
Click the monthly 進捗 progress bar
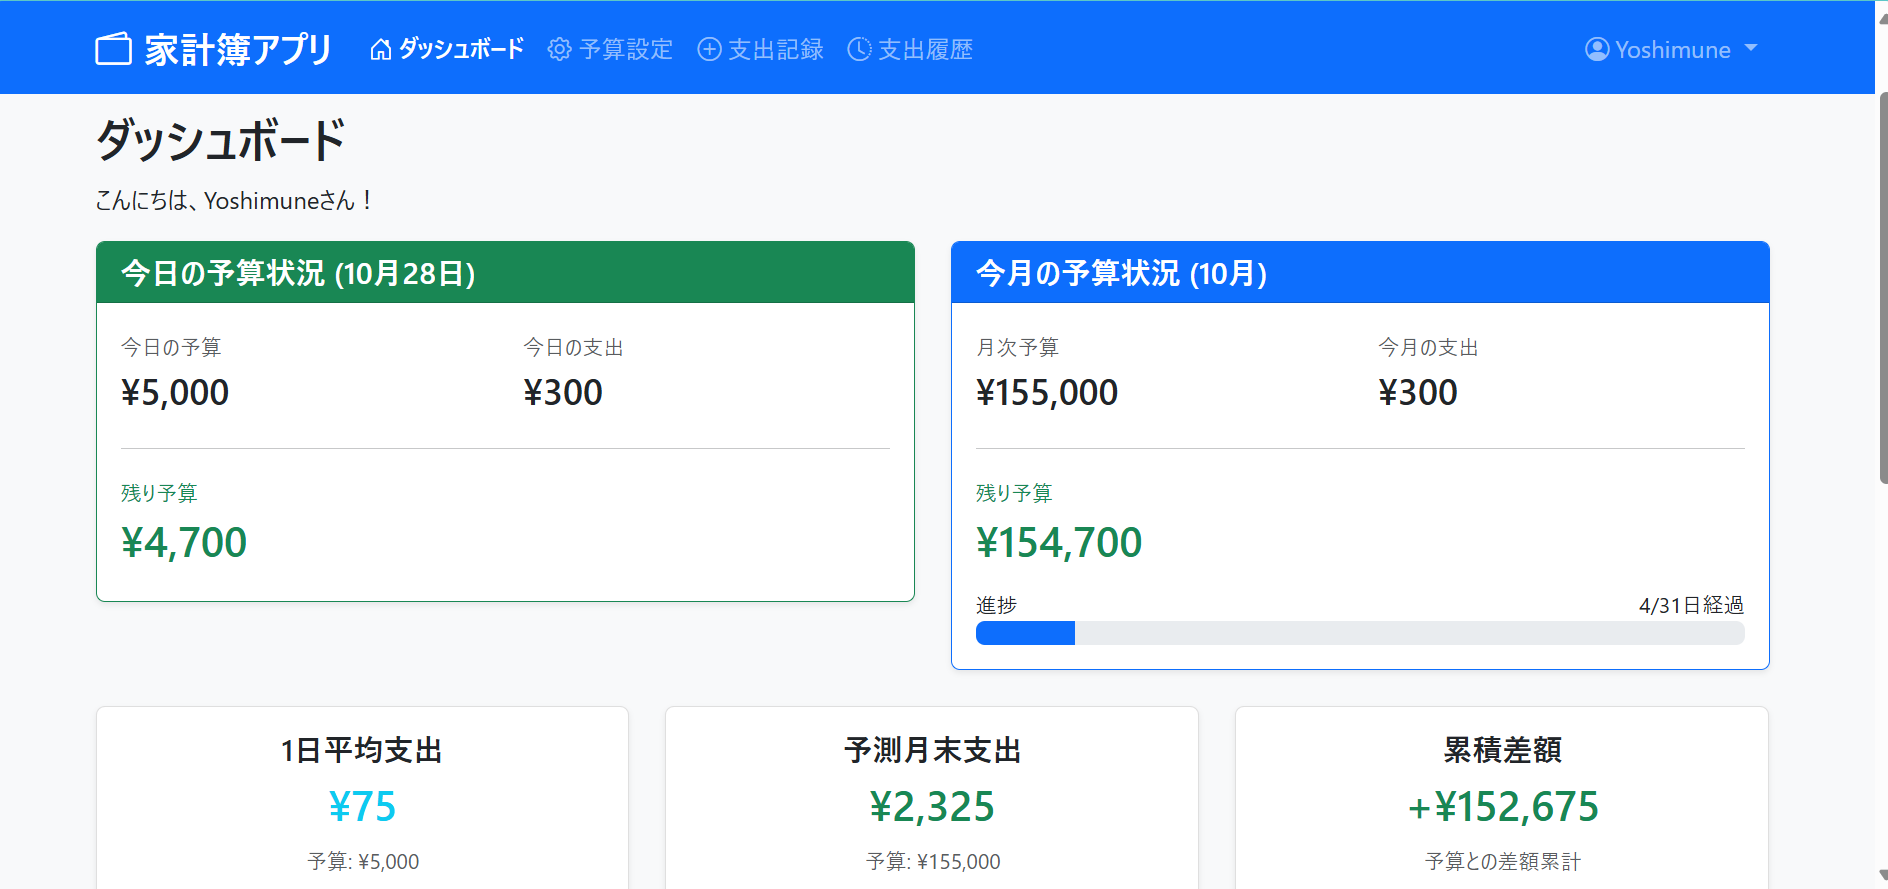click(x=1360, y=633)
